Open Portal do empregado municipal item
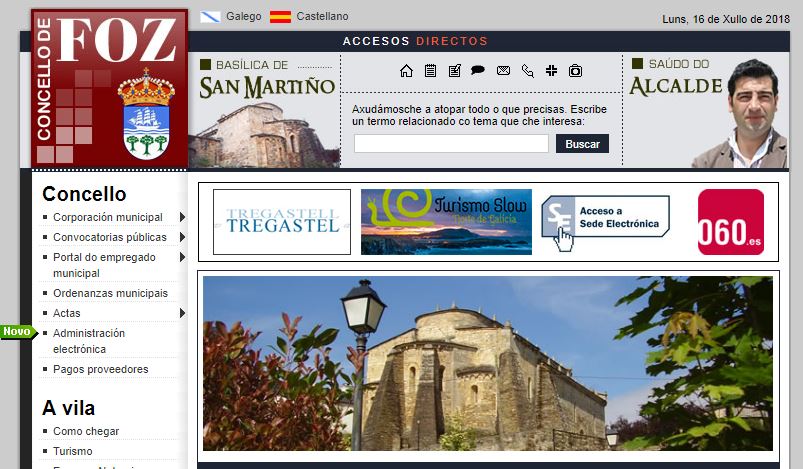 click(104, 265)
